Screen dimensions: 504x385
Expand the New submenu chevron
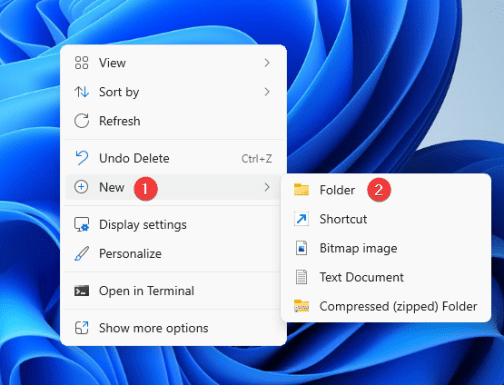click(267, 187)
